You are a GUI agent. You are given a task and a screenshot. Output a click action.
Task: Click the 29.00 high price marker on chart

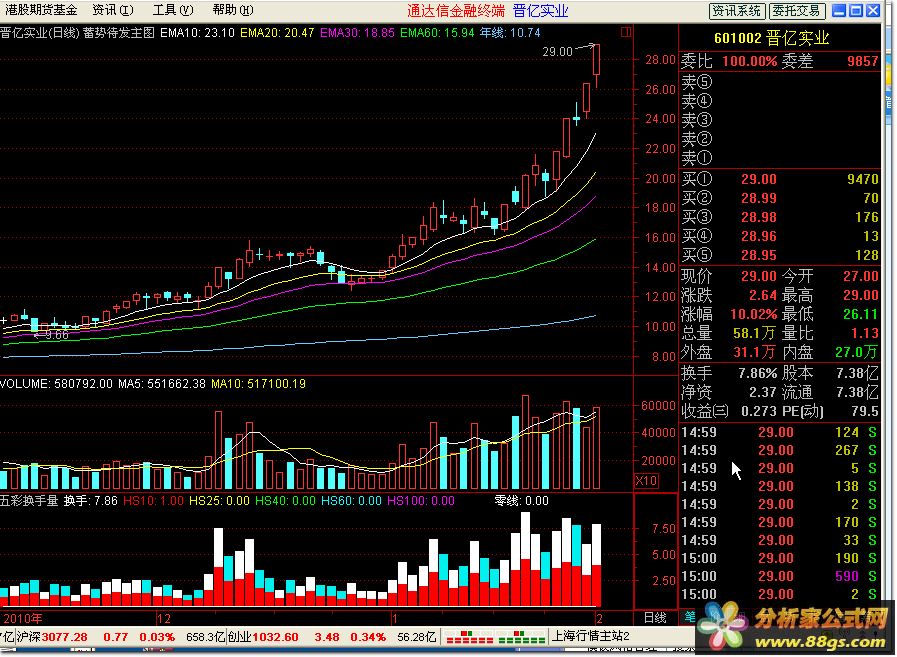[x=557, y=52]
